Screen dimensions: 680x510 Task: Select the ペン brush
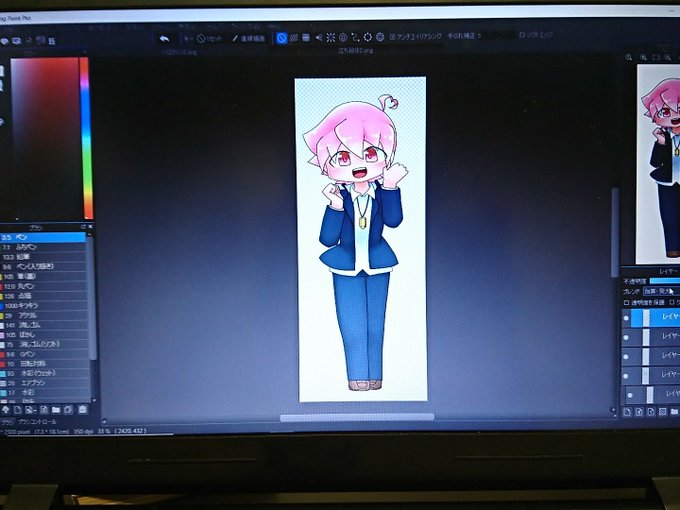pyautogui.click(x=43, y=237)
